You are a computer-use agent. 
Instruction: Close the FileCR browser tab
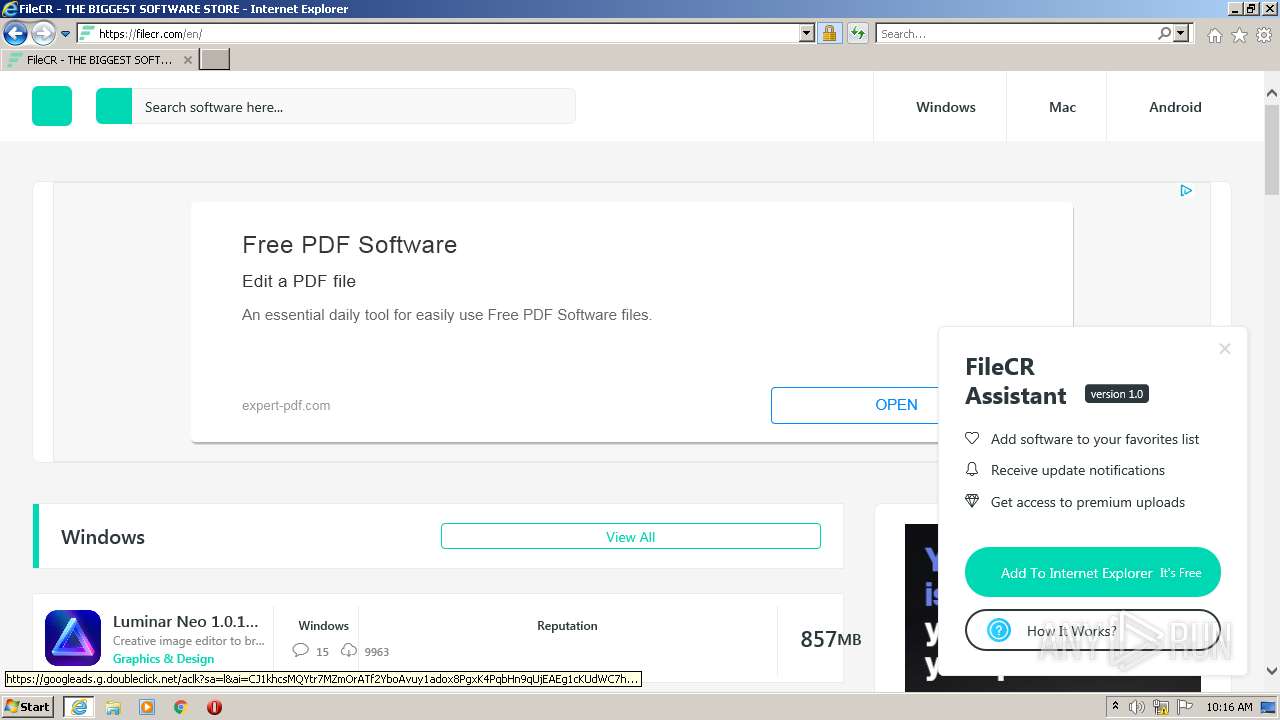[x=187, y=60]
